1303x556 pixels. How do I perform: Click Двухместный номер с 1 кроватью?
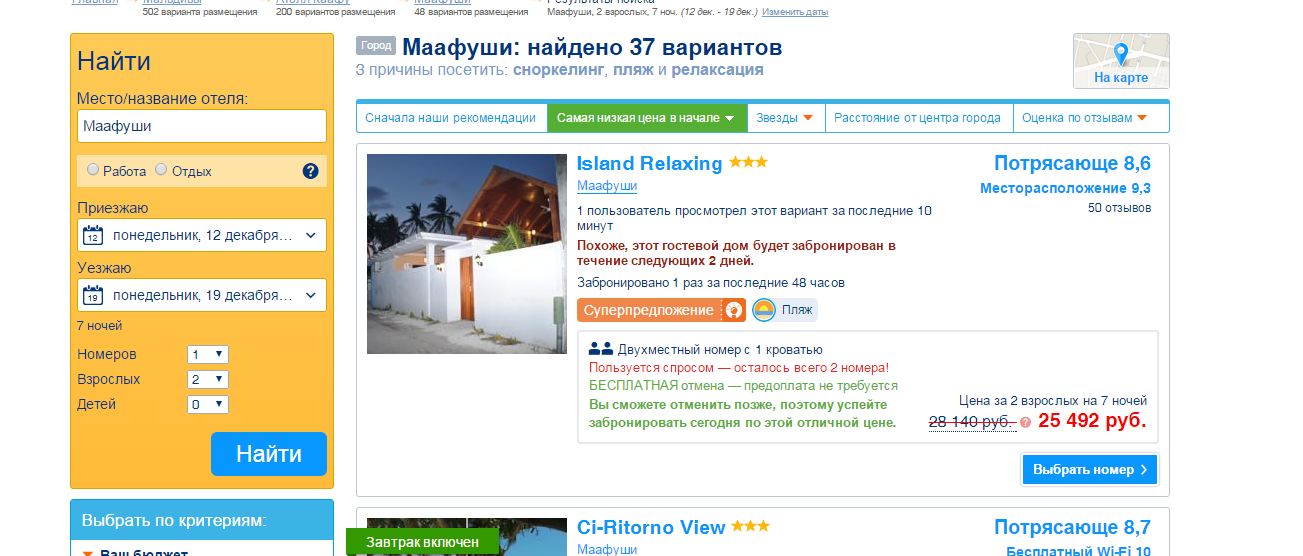720,350
